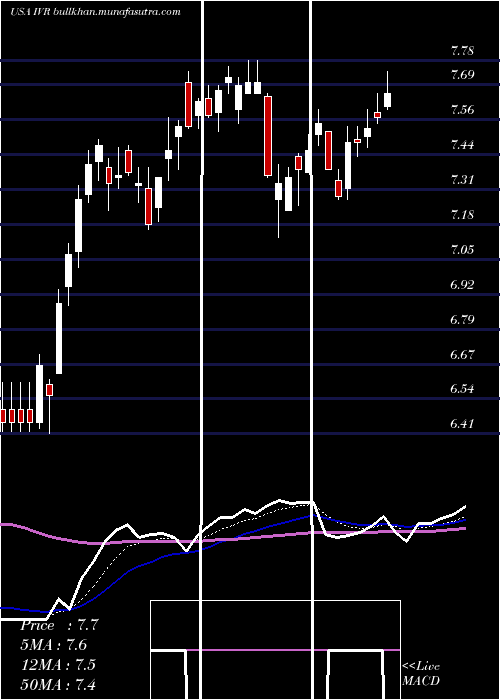Screen dimensions: 500x700
Task: Click the '50MA : 7.4' readout
Action: pos(58,684)
